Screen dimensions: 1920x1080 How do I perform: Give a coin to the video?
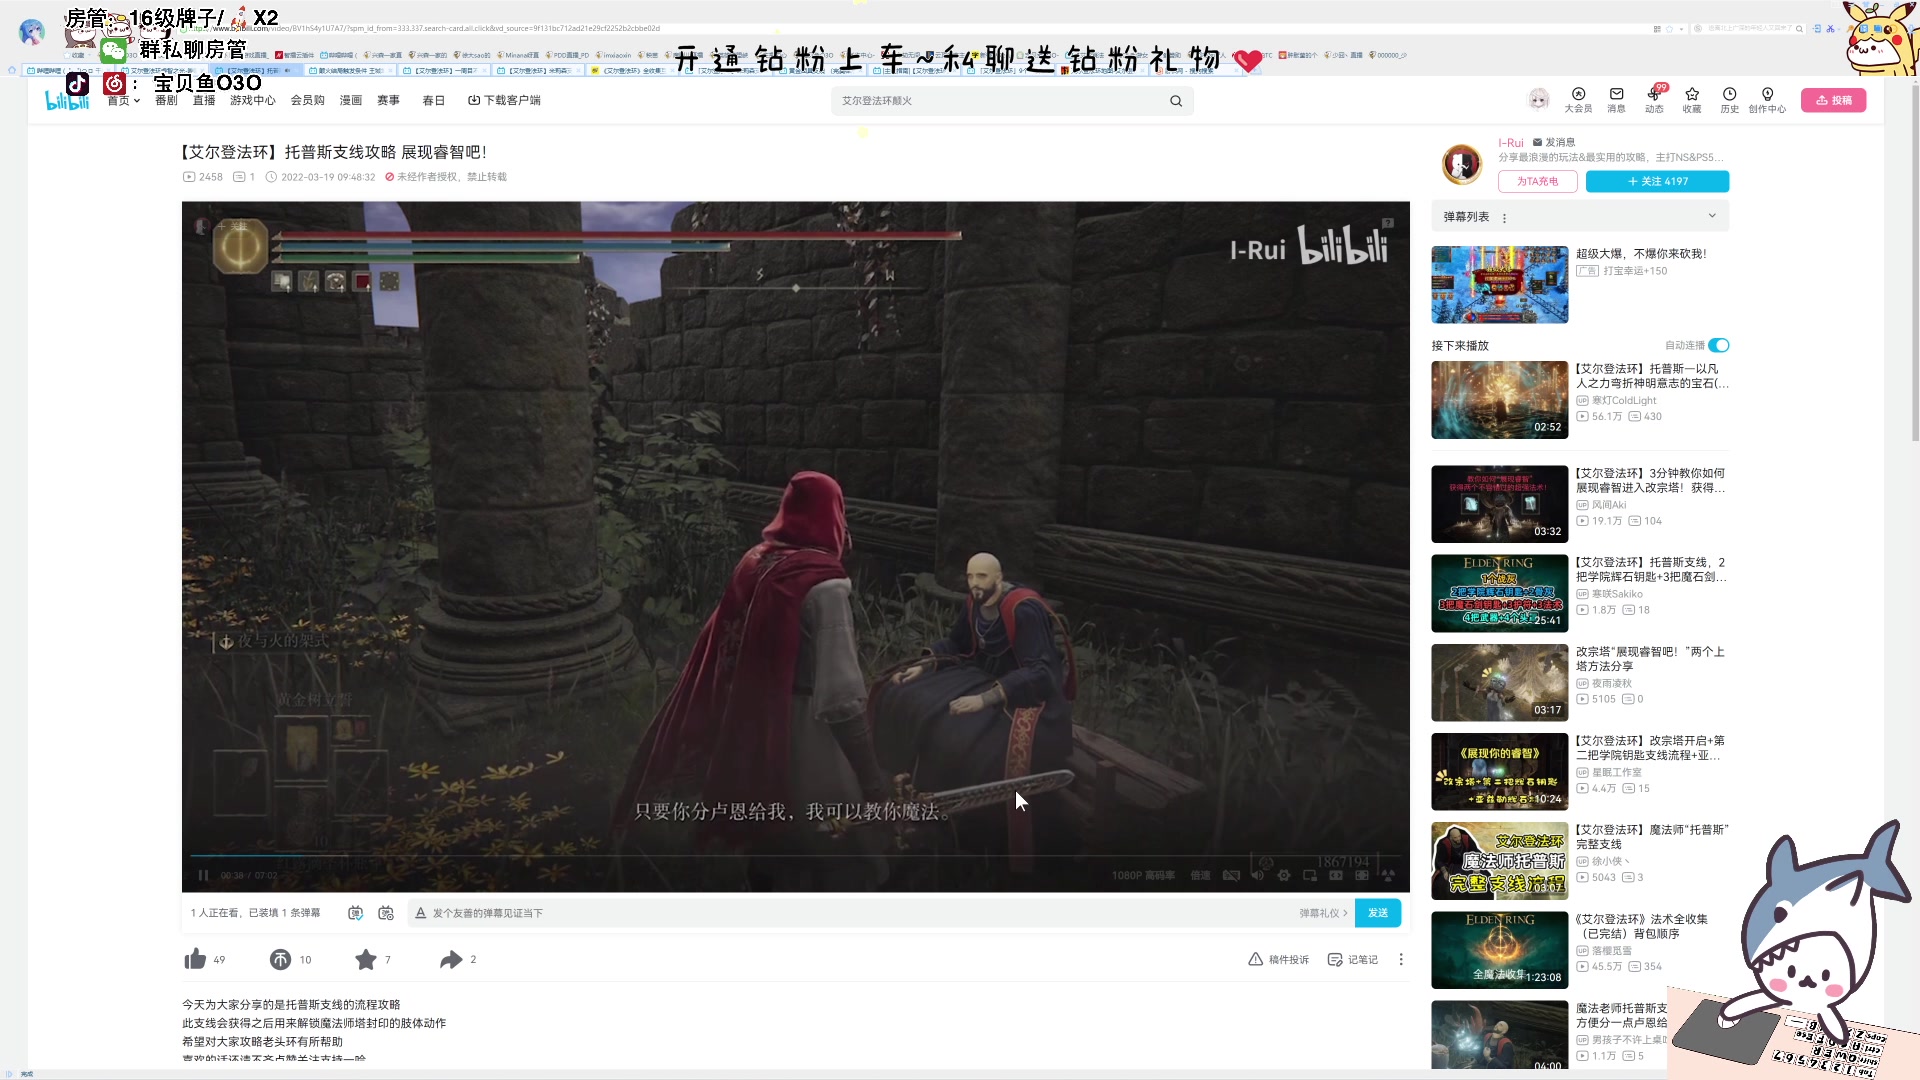(280, 959)
